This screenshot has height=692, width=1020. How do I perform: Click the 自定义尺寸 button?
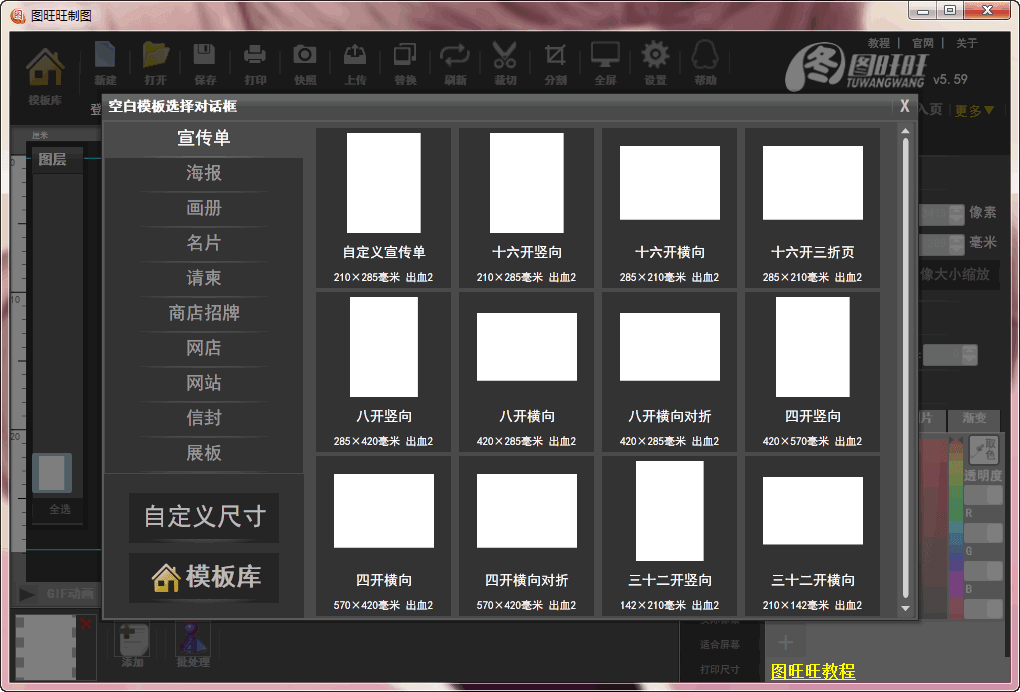tap(204, 517)
